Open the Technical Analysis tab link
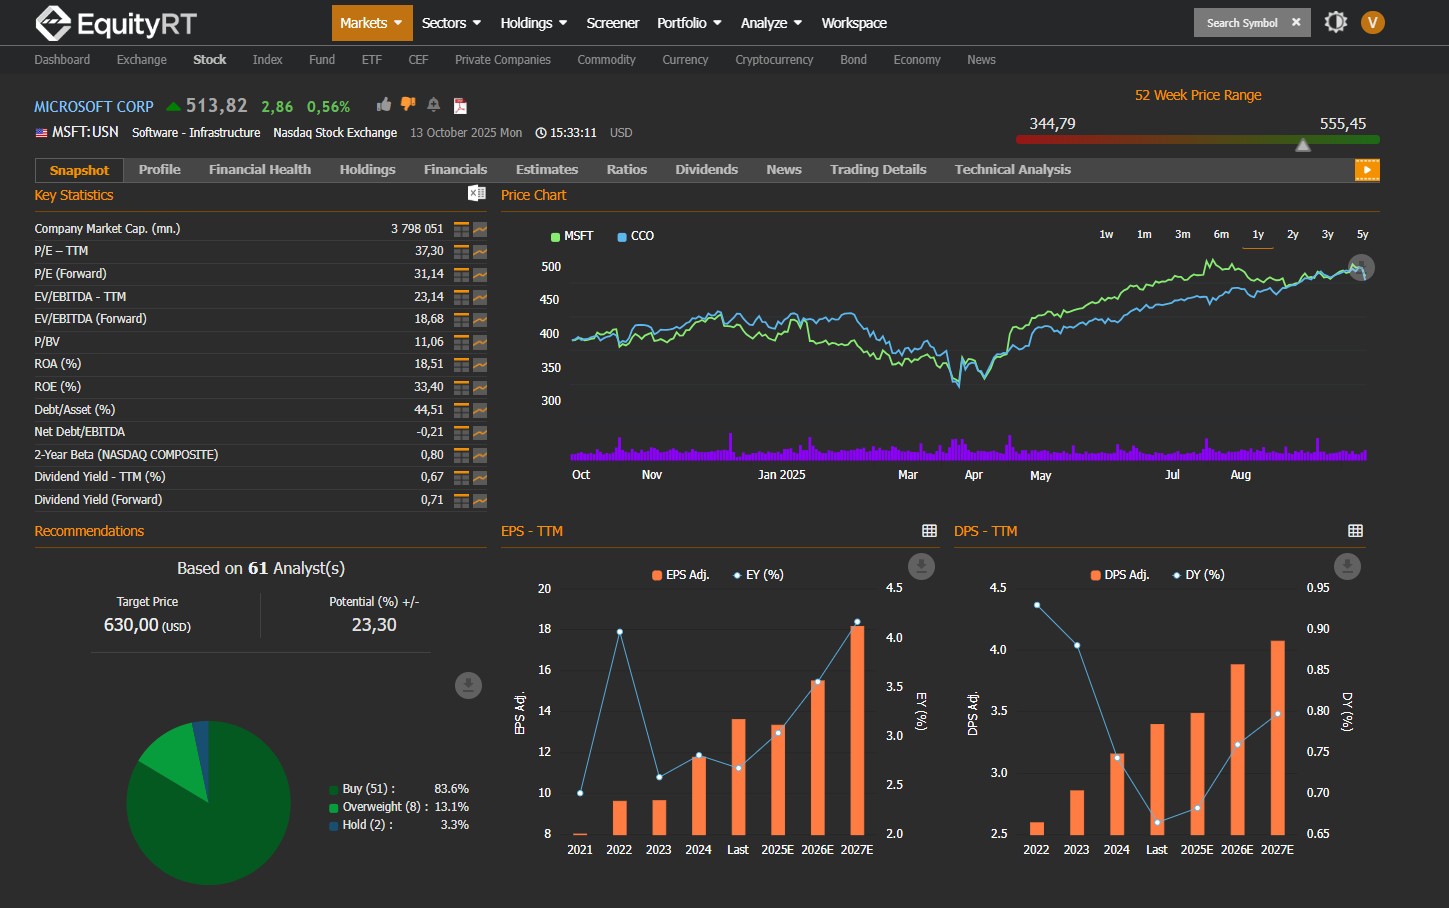The height and width of the screenshot is (908, 1449). point(1012,169)
